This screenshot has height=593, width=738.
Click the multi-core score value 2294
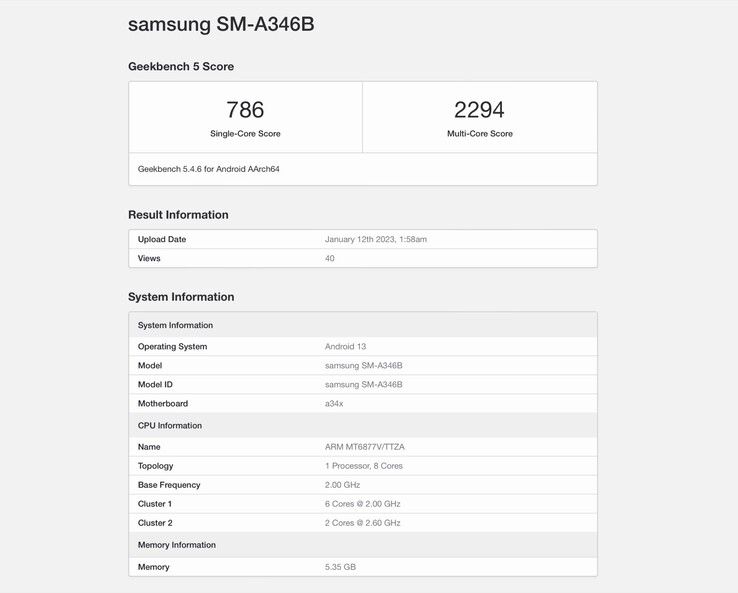(479, 109)
